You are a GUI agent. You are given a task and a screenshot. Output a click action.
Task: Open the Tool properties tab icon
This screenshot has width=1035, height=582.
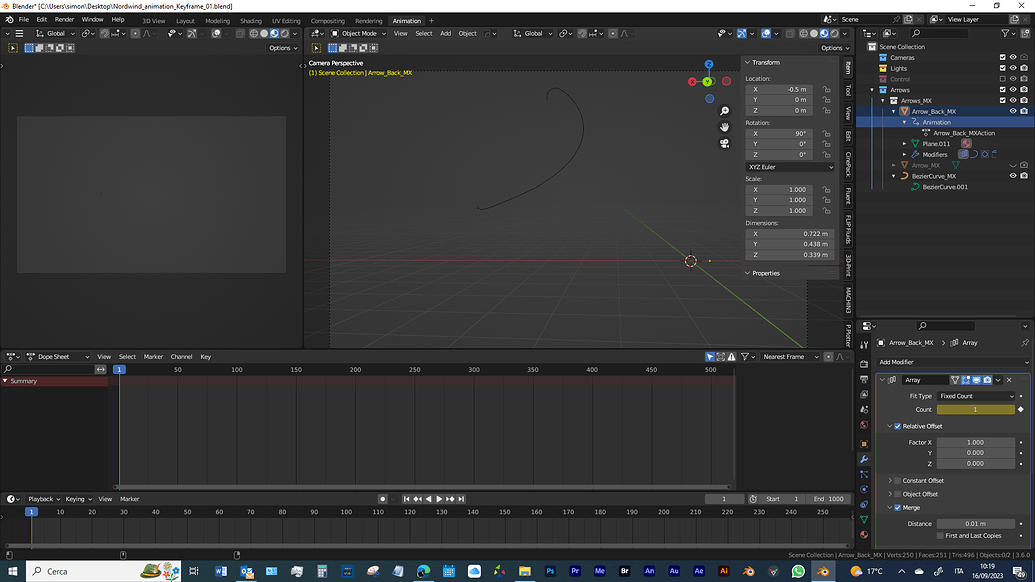(863, 345)
